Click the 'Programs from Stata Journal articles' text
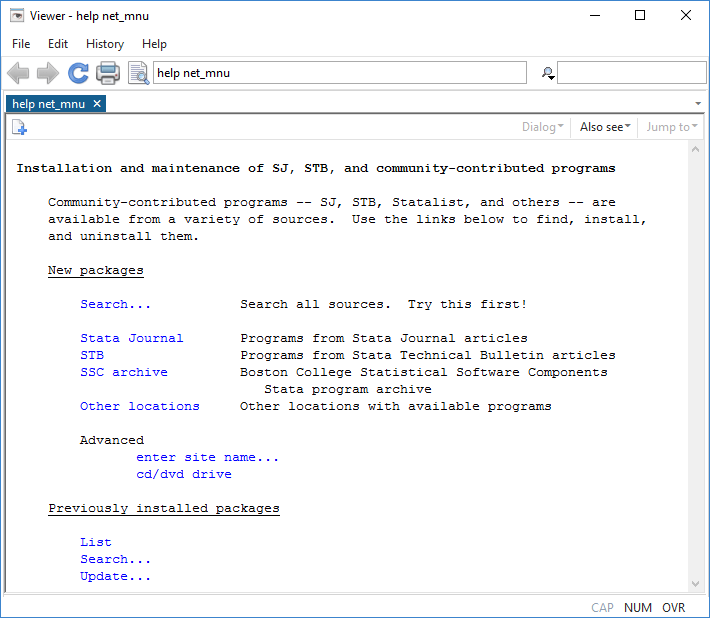The height and width of the screenshot is (618, 710). [x=384, y=338]
